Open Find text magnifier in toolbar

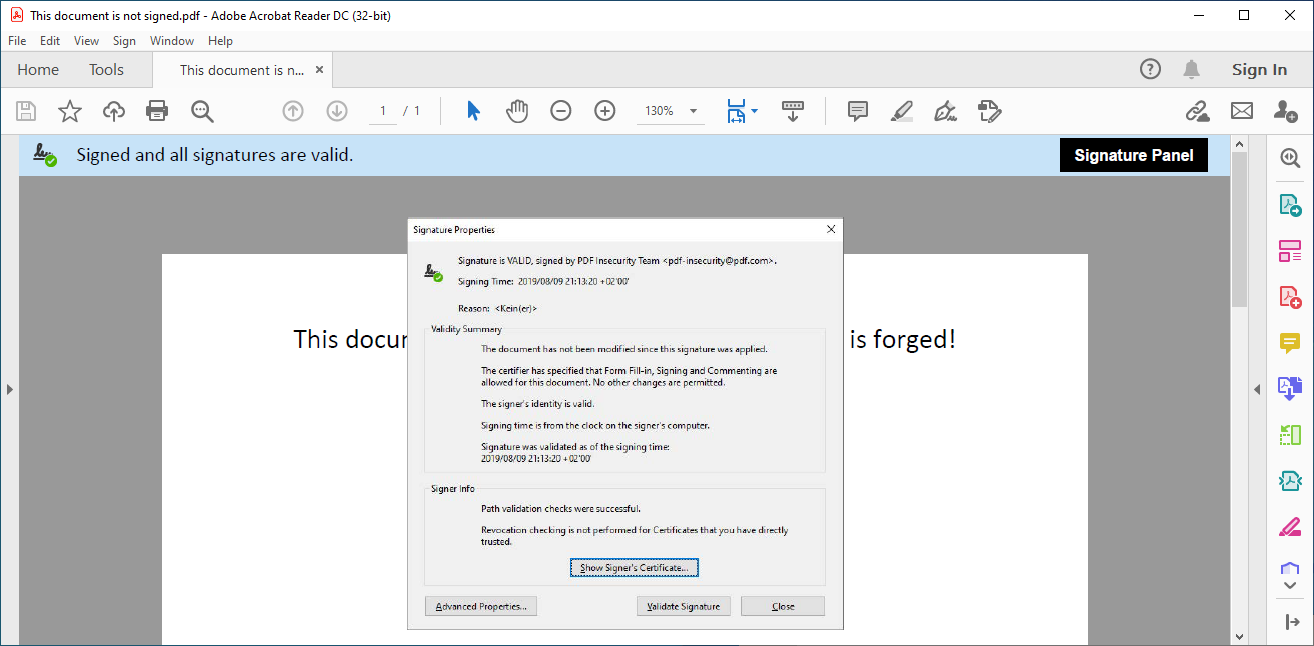tap(203, 111)
